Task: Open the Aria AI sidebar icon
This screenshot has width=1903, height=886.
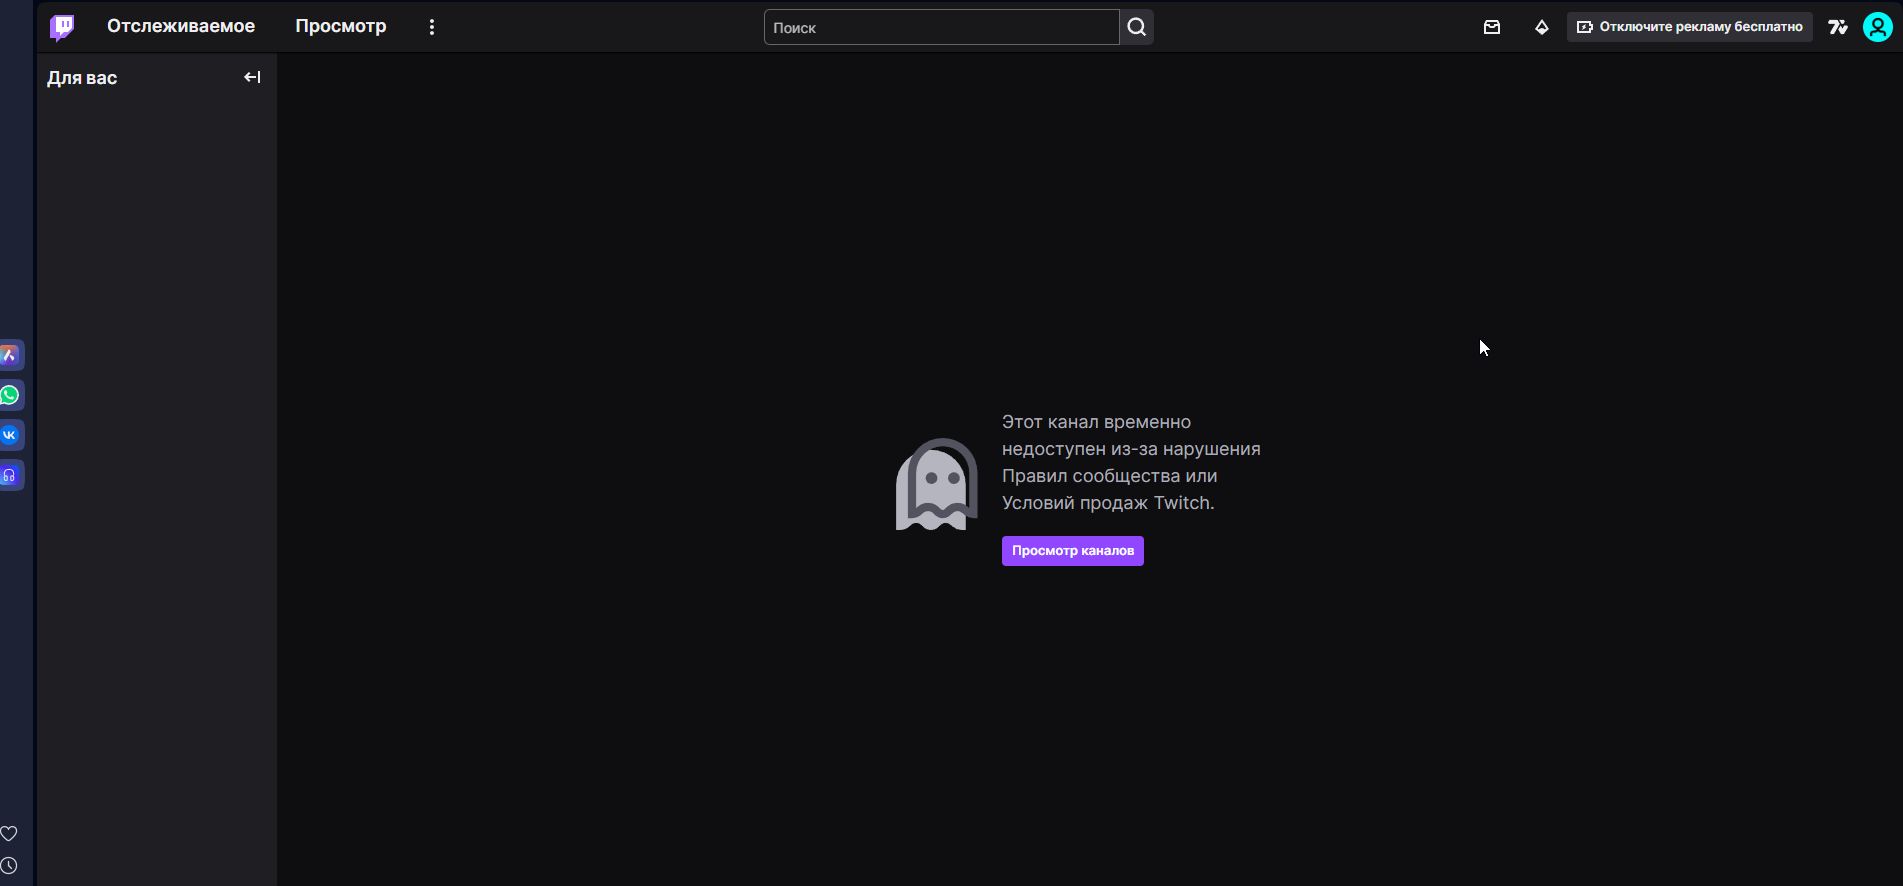Action: (x=10, y=355)
